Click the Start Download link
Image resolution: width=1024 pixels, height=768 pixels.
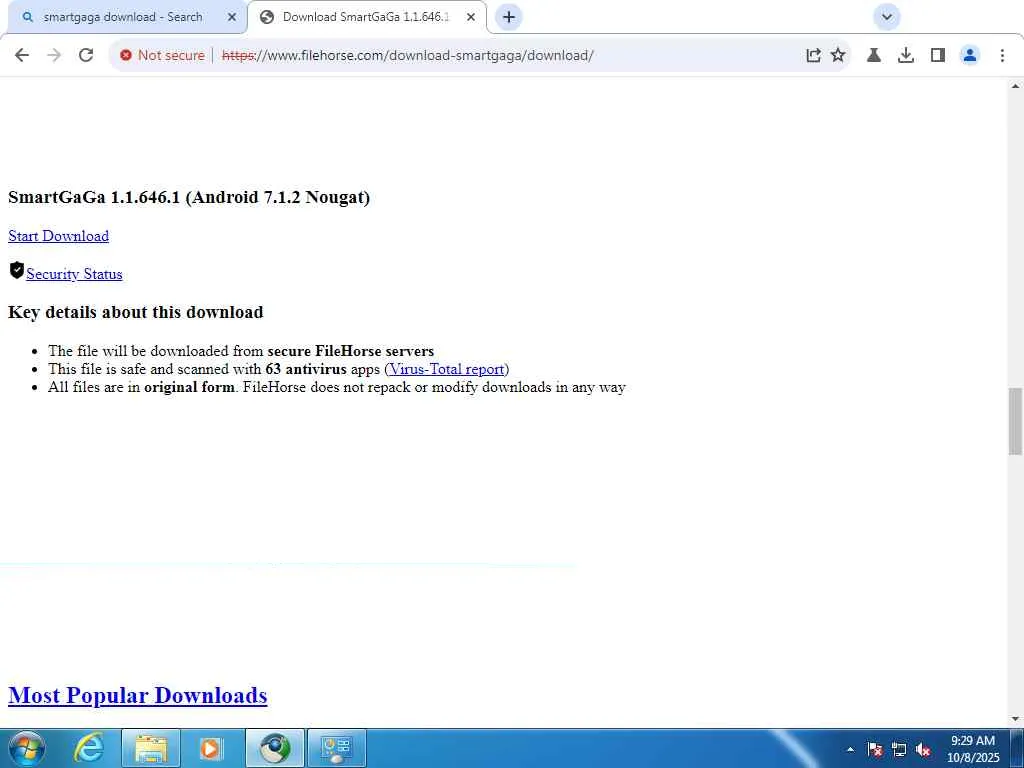pos(59,236)
